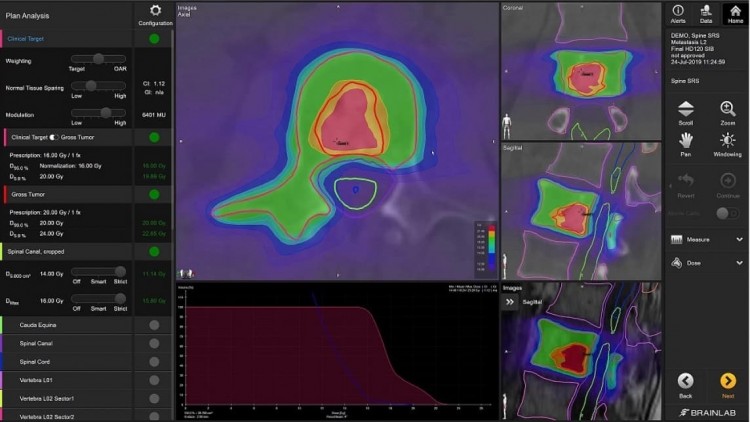
Task: Open the Data panel
Action: [706, 13]
